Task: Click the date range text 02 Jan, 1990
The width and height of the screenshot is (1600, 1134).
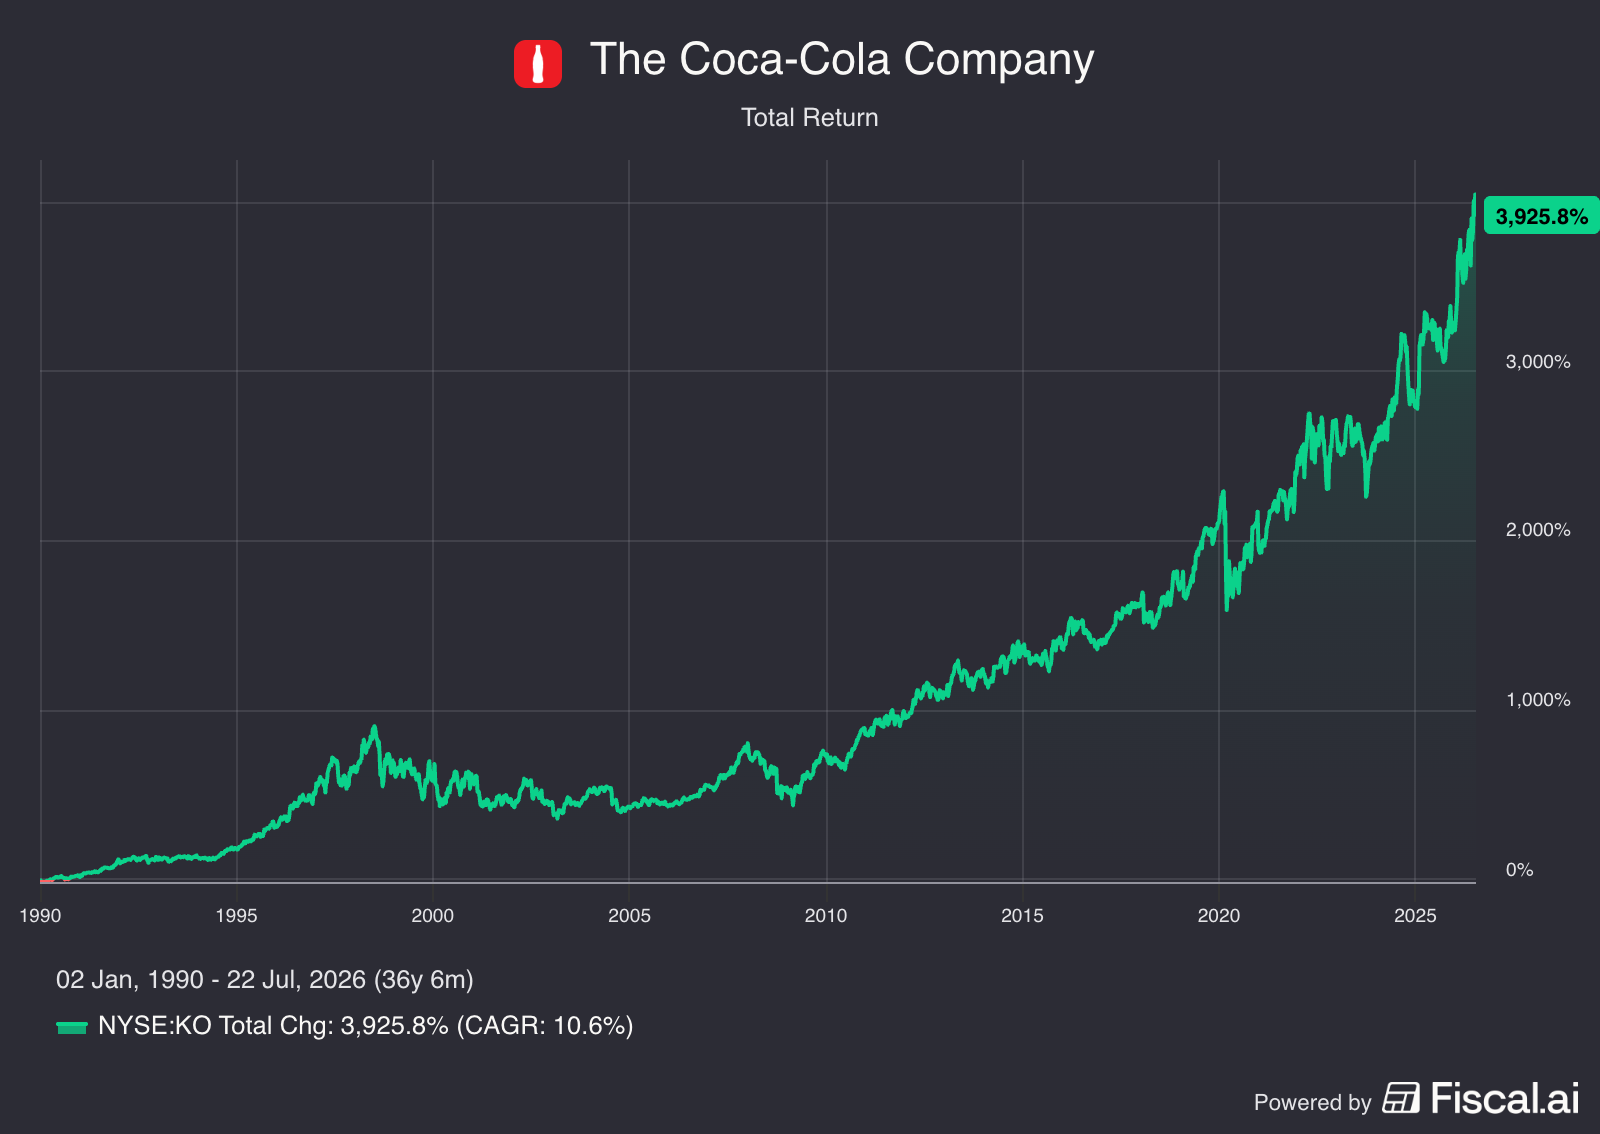Action: point(130,980)
